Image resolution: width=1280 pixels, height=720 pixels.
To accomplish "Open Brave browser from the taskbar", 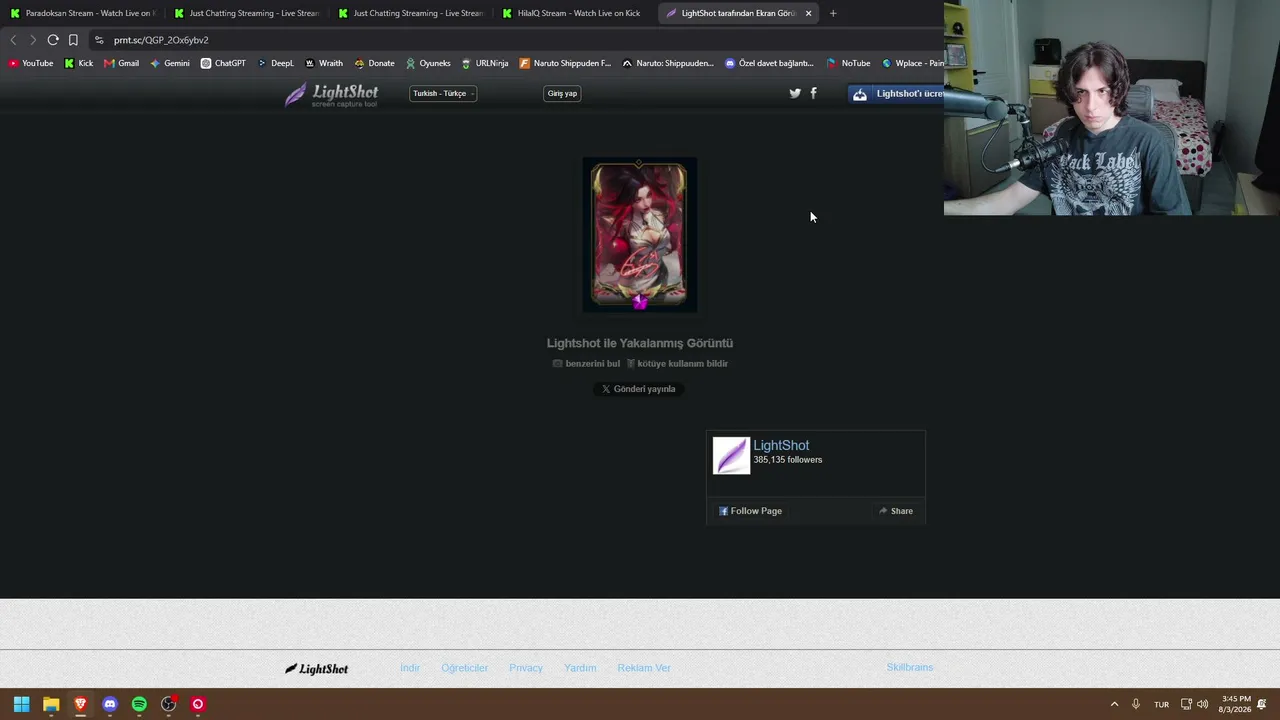I will (80, 704).
